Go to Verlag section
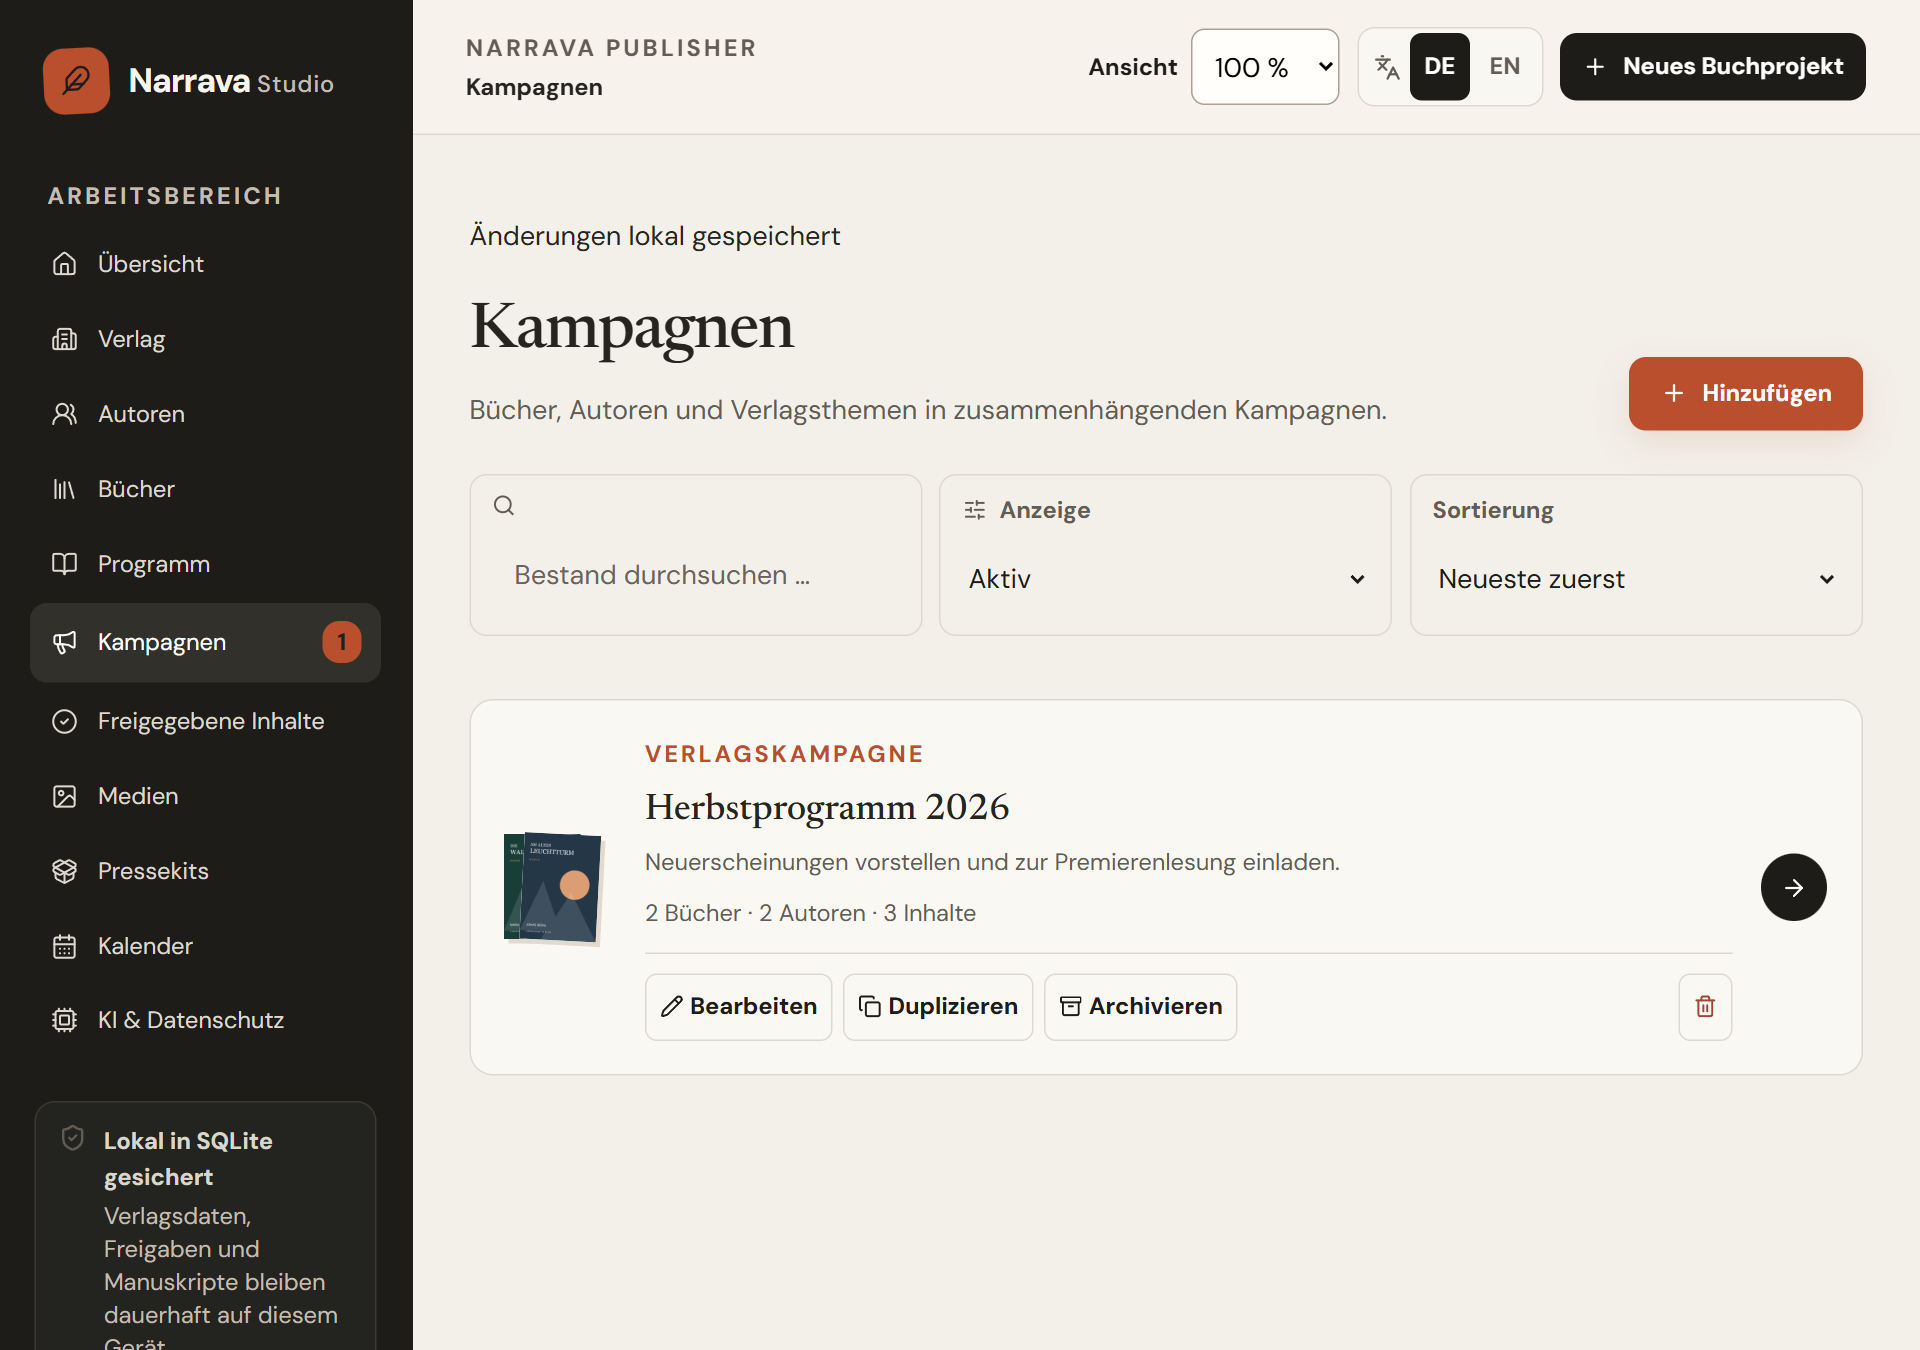 205,339
